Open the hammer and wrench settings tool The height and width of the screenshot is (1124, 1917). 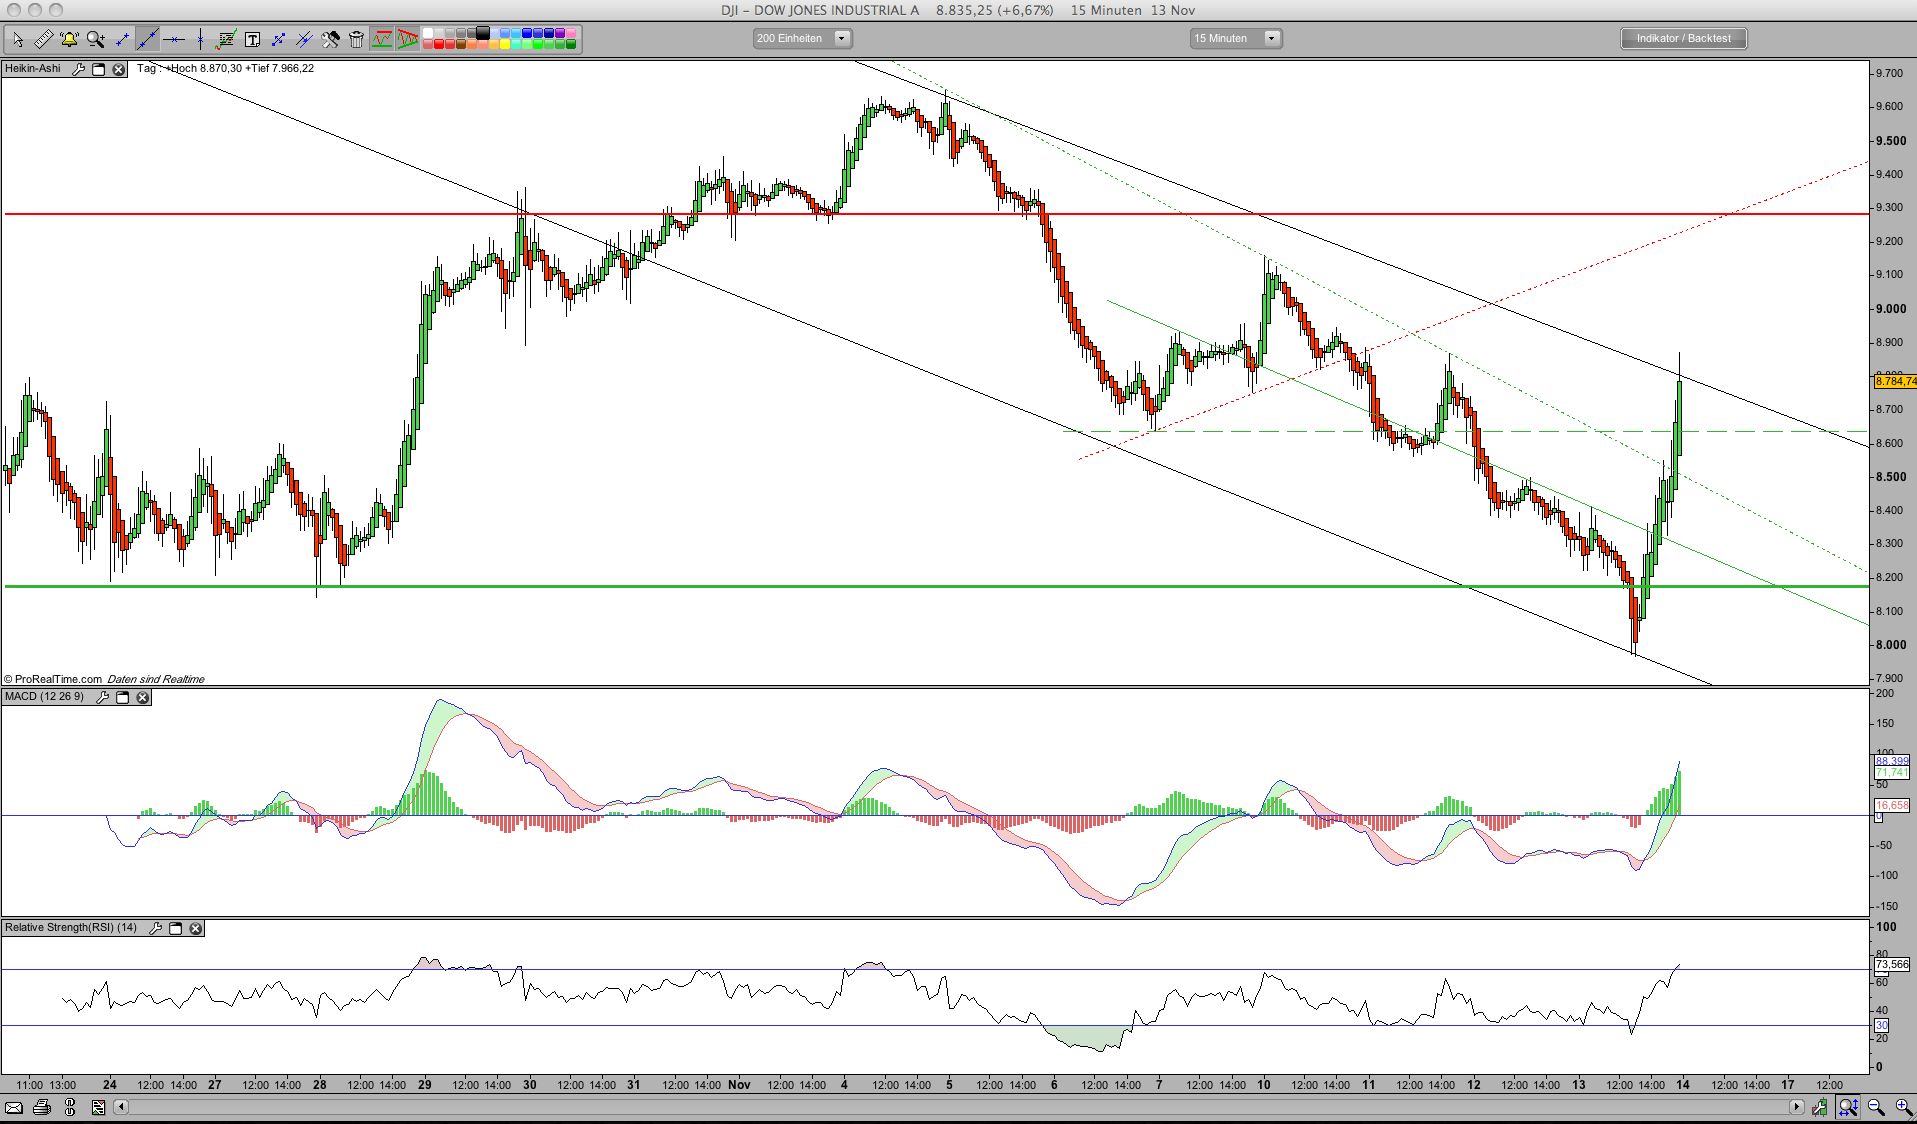pyautogui.click(x=330, y=39)
